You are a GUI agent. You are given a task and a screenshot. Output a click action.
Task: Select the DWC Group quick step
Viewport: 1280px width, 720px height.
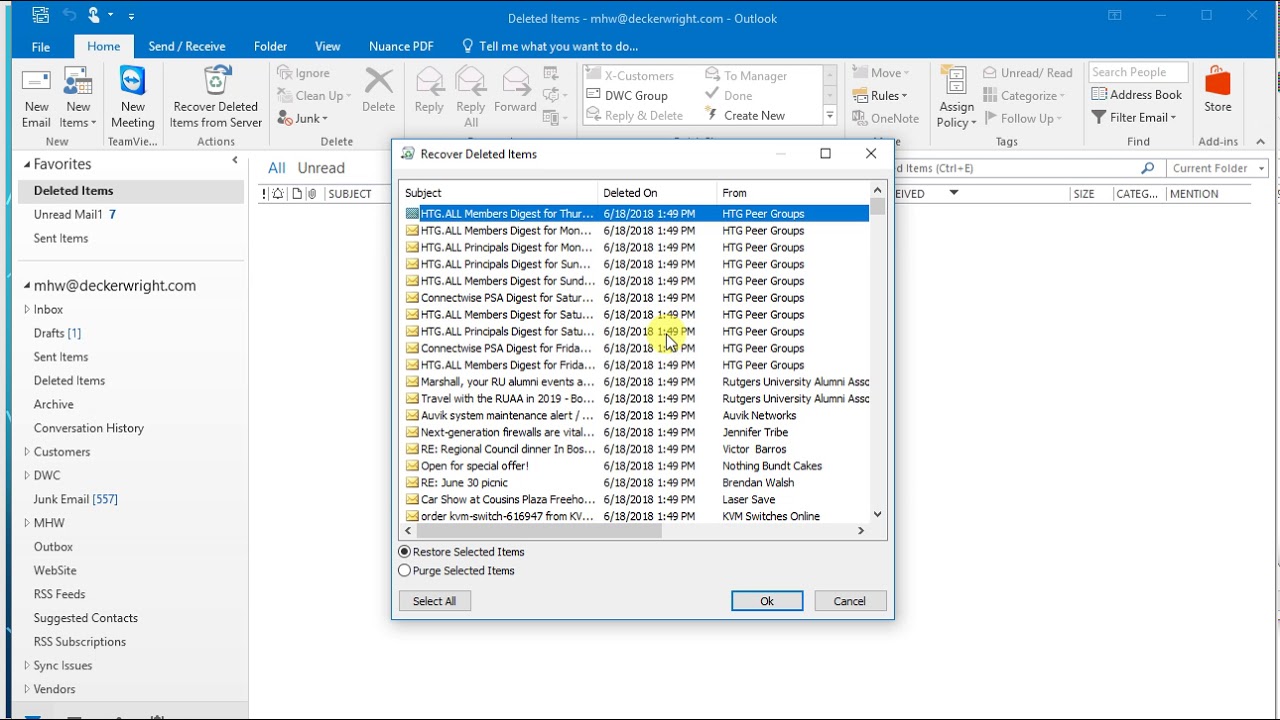(x=635, y=95)
